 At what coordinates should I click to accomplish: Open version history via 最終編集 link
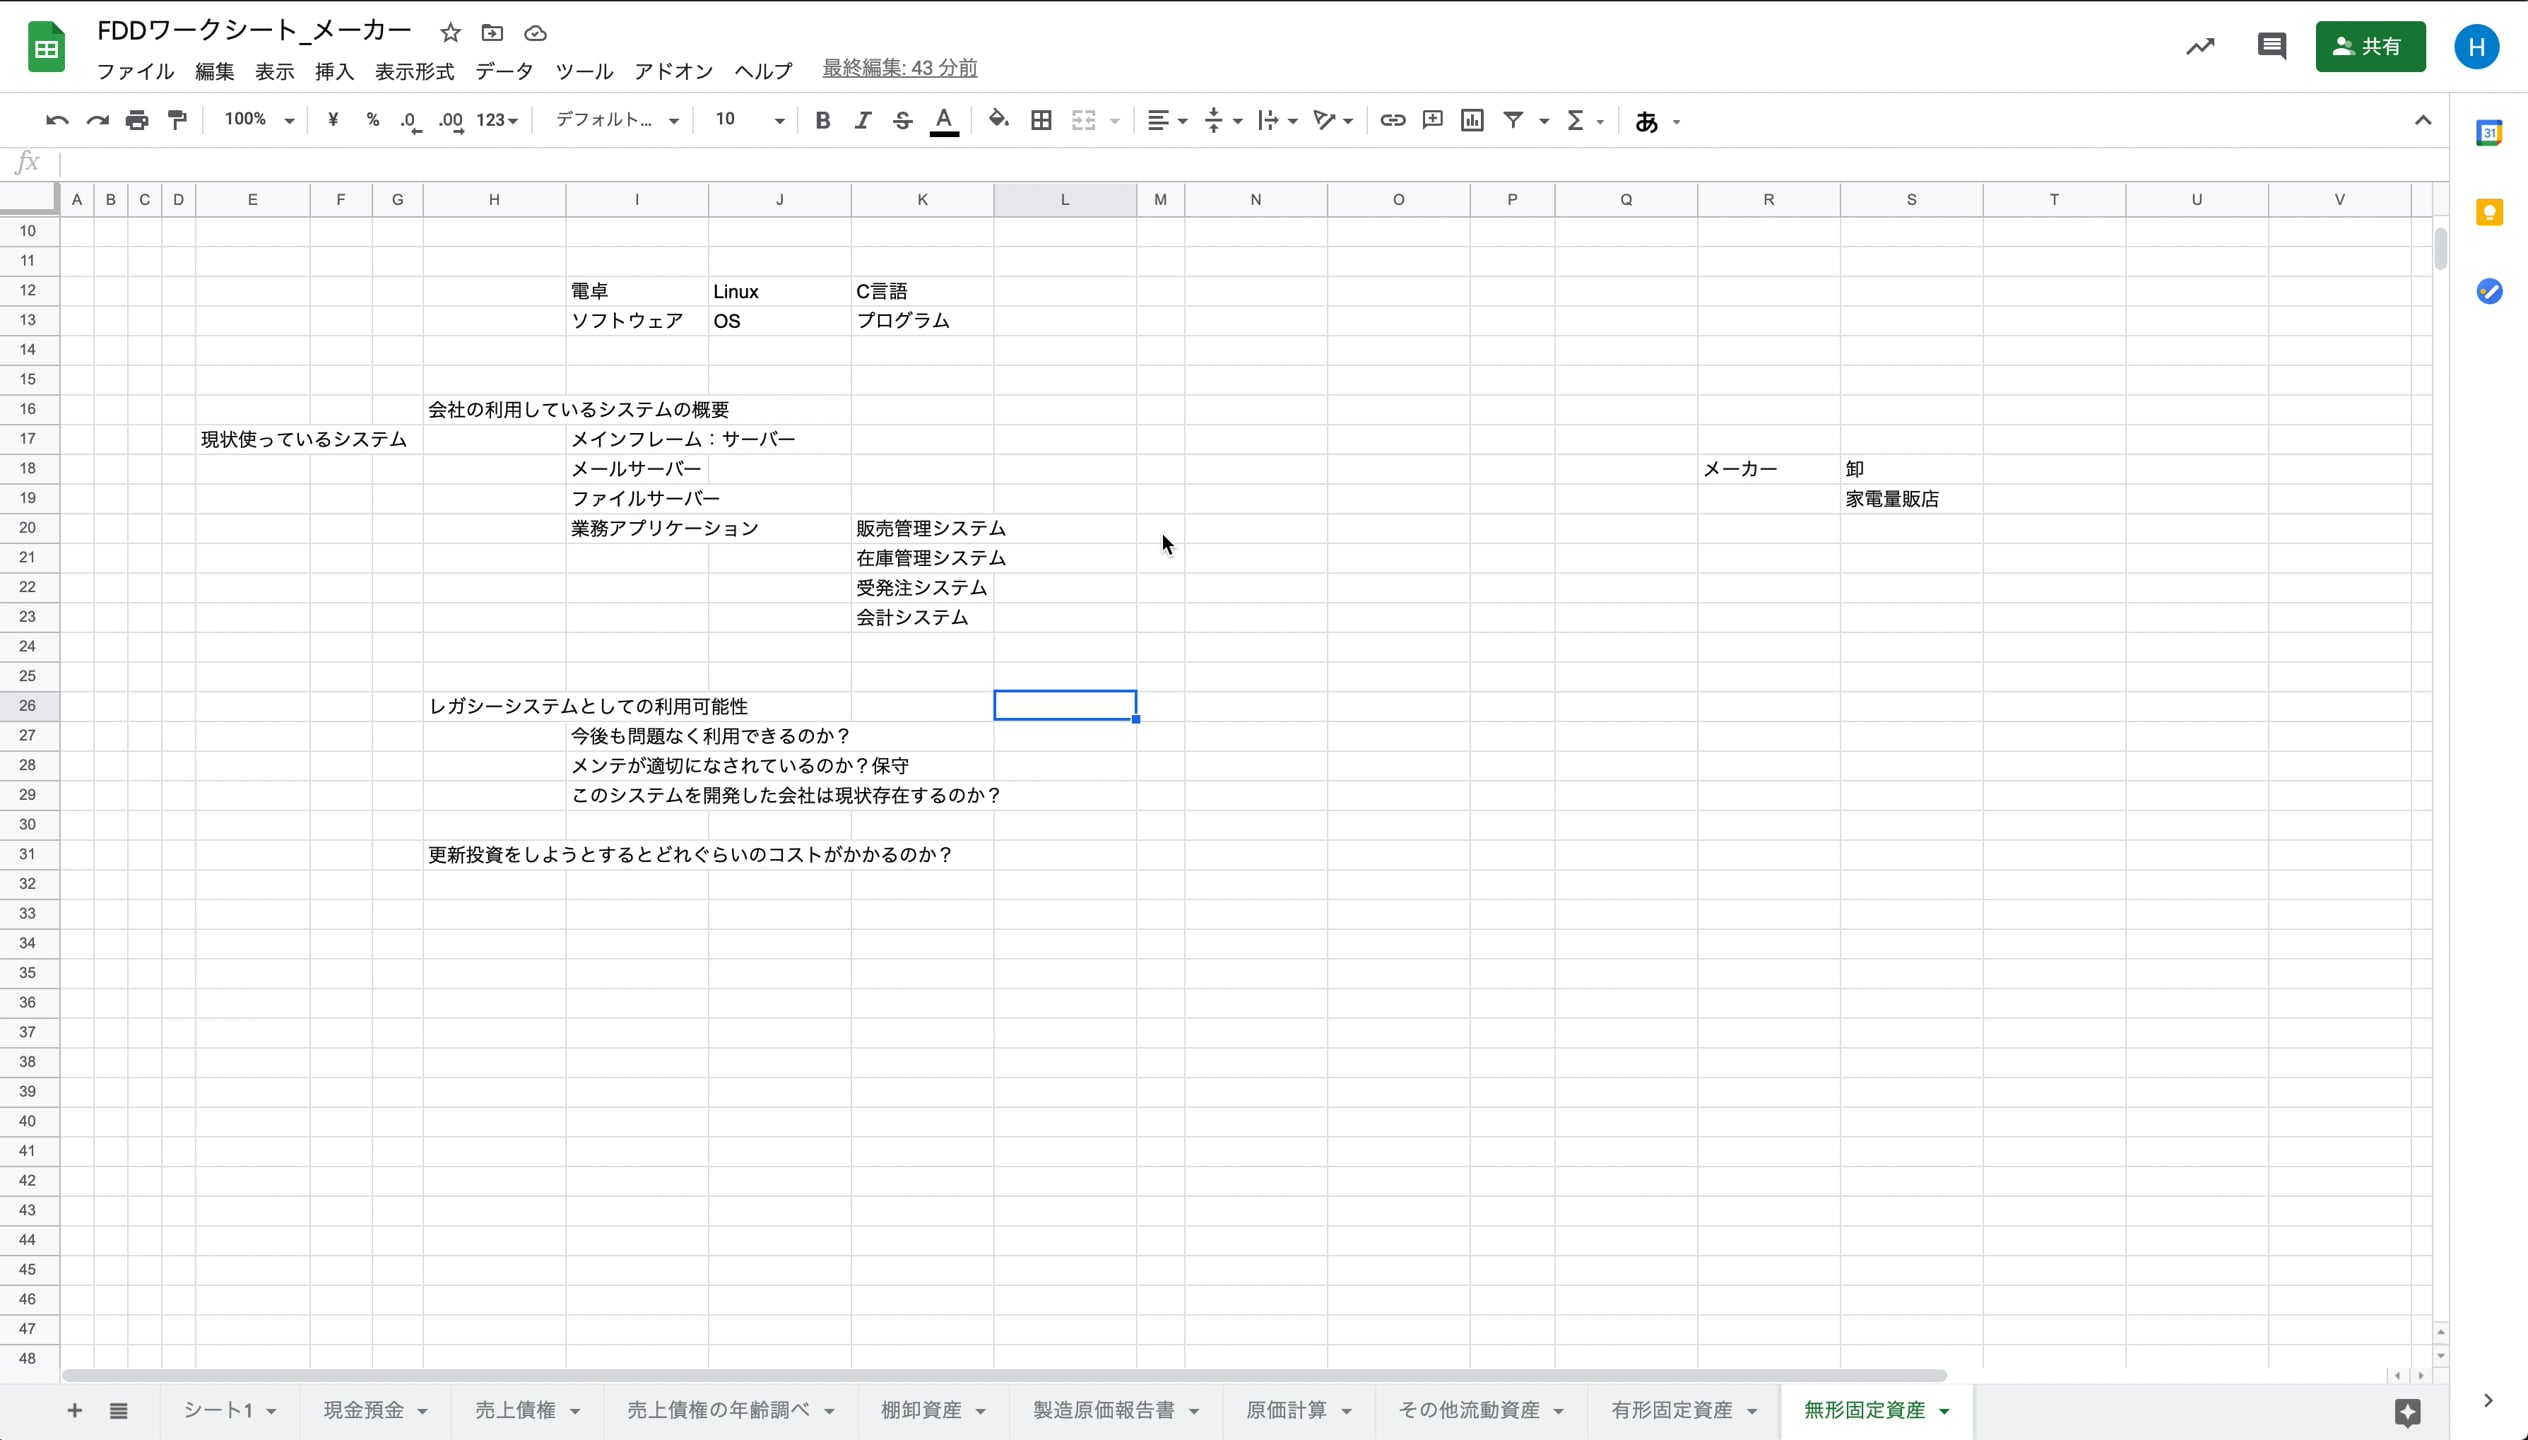[x=897, y=67]
